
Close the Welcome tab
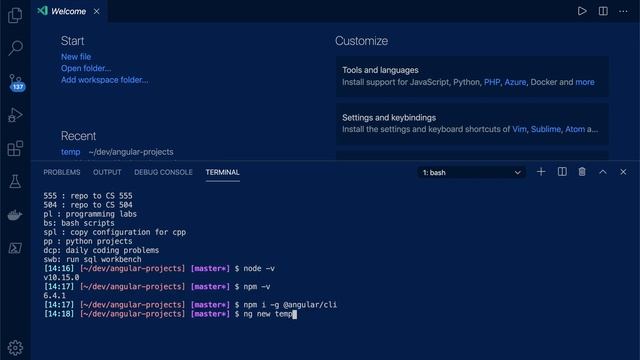coord(96,11)
